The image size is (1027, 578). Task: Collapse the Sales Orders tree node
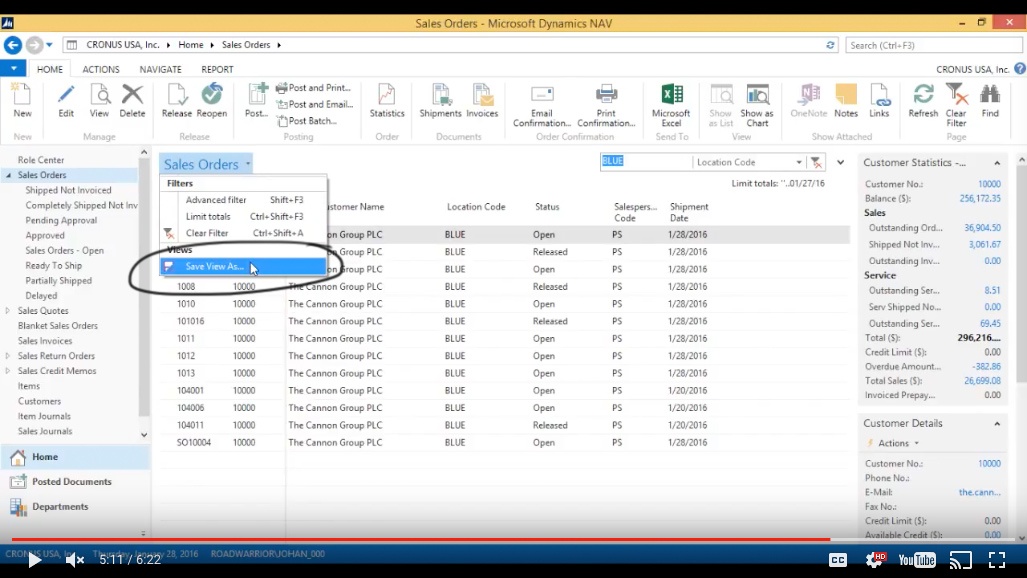coord(9,175)
